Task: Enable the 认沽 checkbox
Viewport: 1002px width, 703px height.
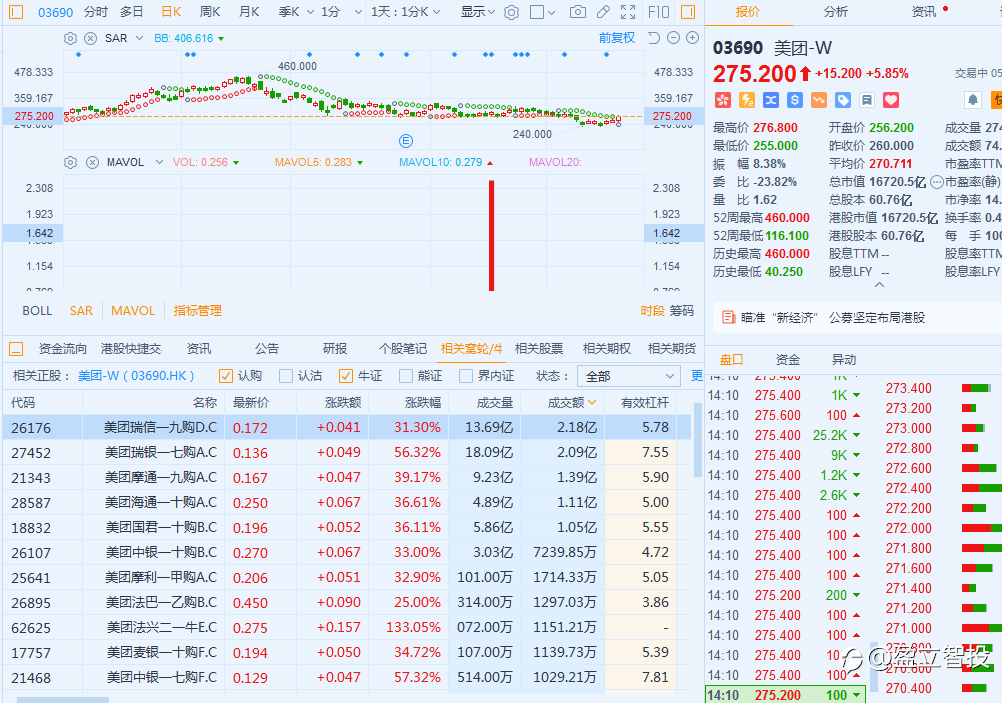Action: (286, 376)
